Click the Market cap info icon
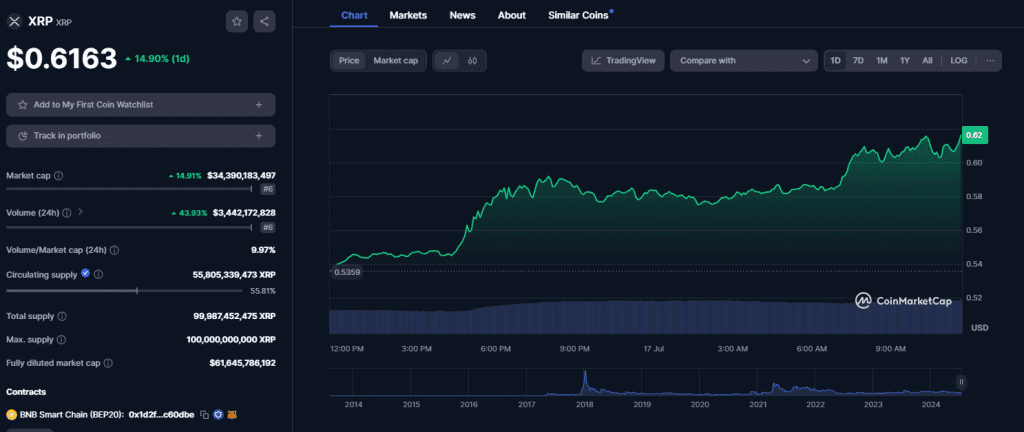The width and height of the screenshot is (1024, 432). [58, 176]
